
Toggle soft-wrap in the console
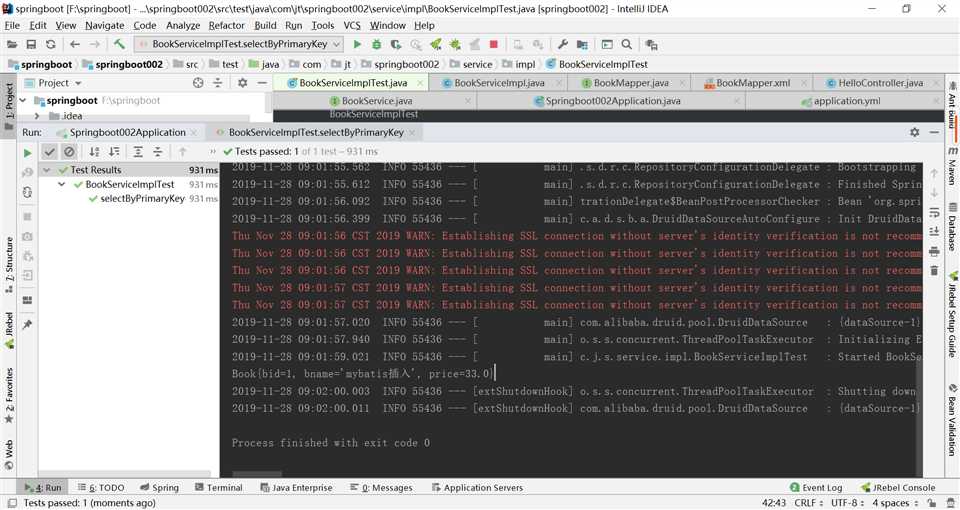tap(934, 212)
